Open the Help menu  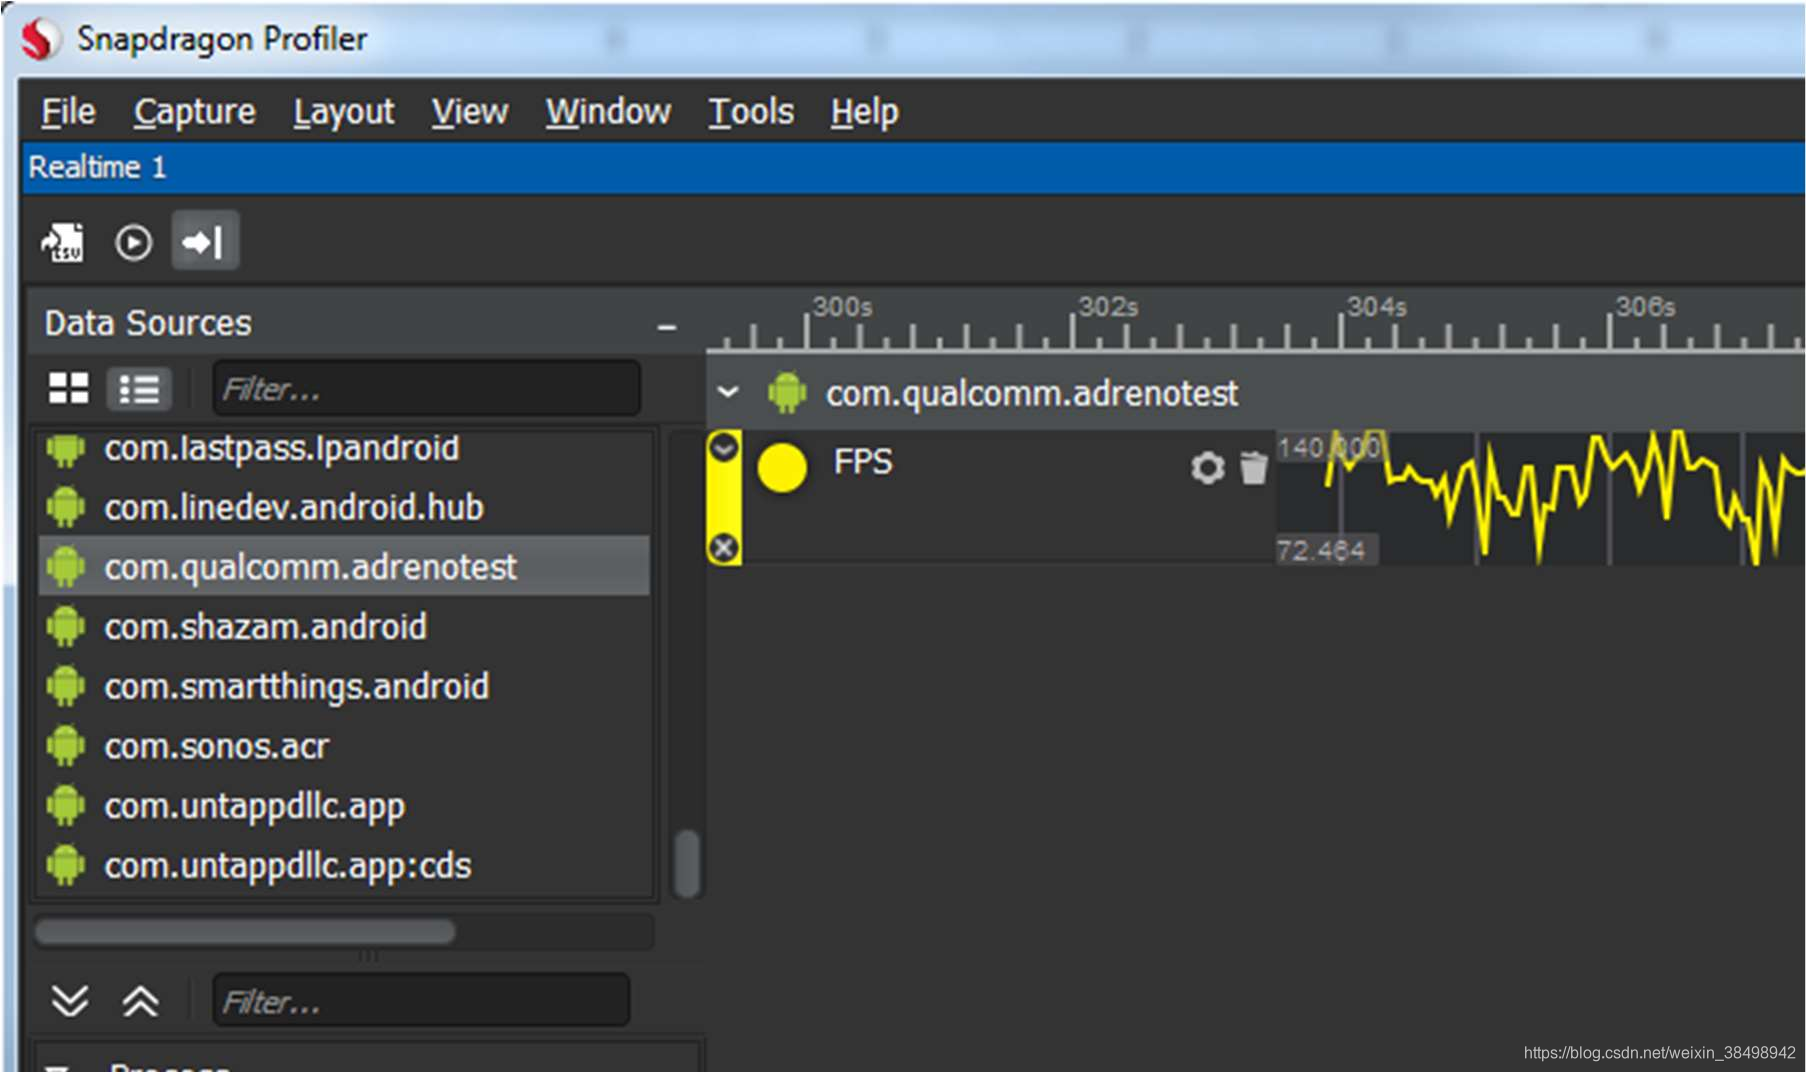pyautogui.click(x=865, y=112)
